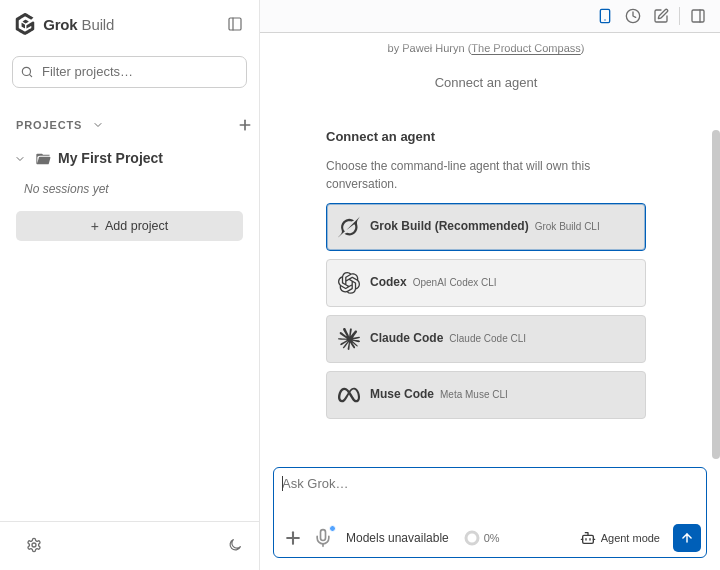
Task: Choose the Claude Code agent
Action: click(x=486, y=339)
